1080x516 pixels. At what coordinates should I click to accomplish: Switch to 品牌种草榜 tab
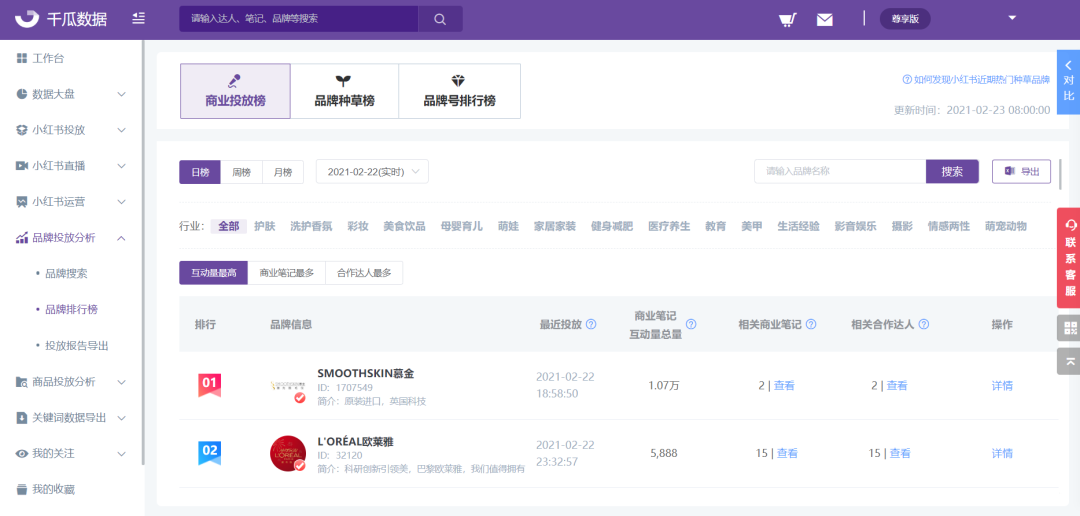(344, 91)
